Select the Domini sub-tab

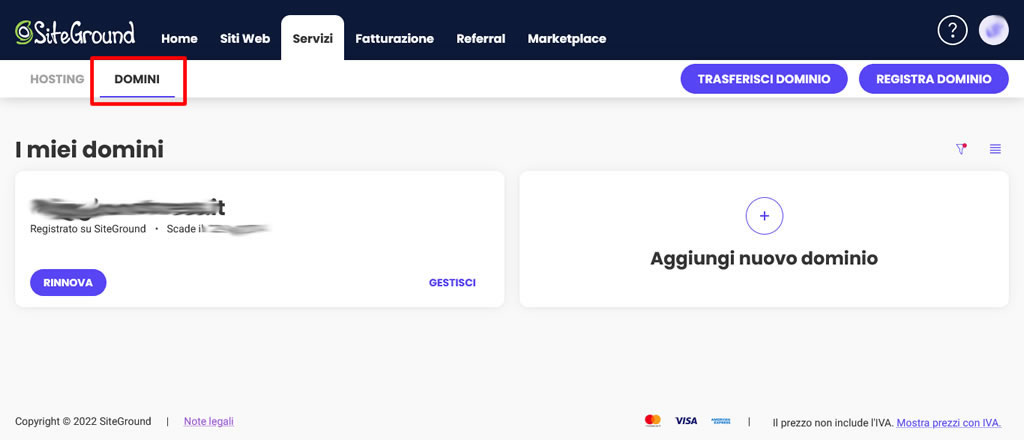[x=137, y=79]
